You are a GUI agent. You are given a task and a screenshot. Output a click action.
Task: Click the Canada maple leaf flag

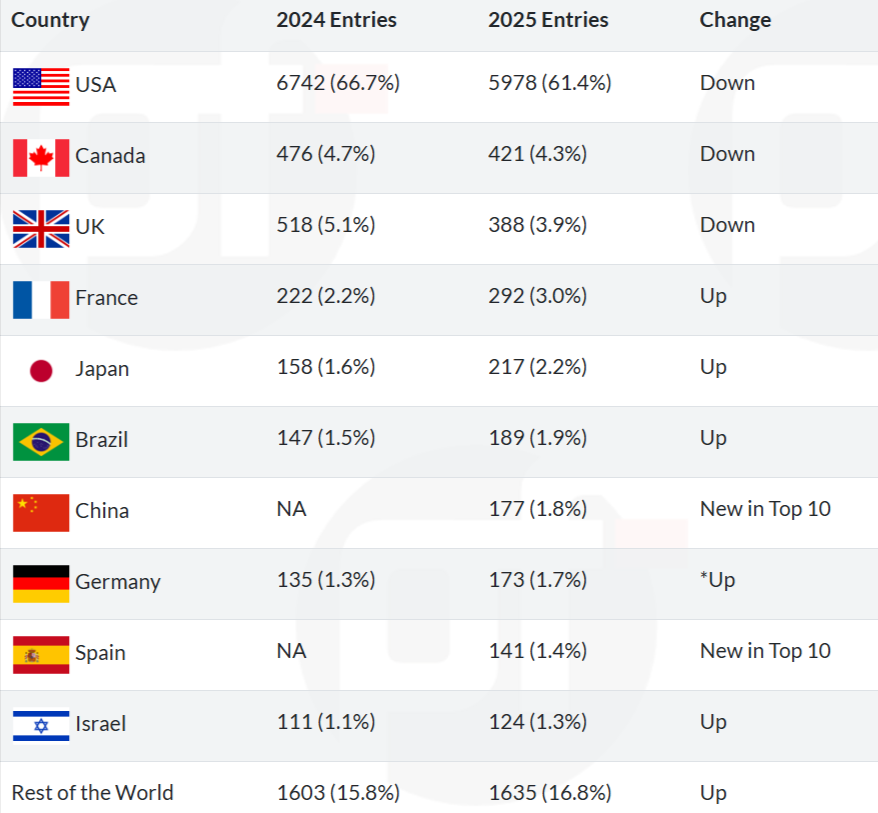point(41,157)
